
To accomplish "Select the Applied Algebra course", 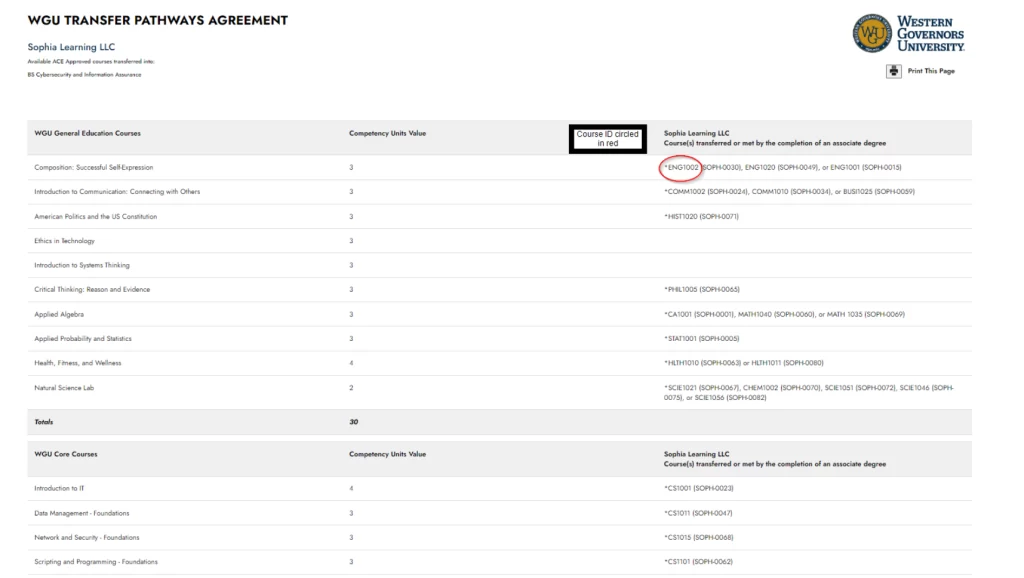I will (59, 314).
